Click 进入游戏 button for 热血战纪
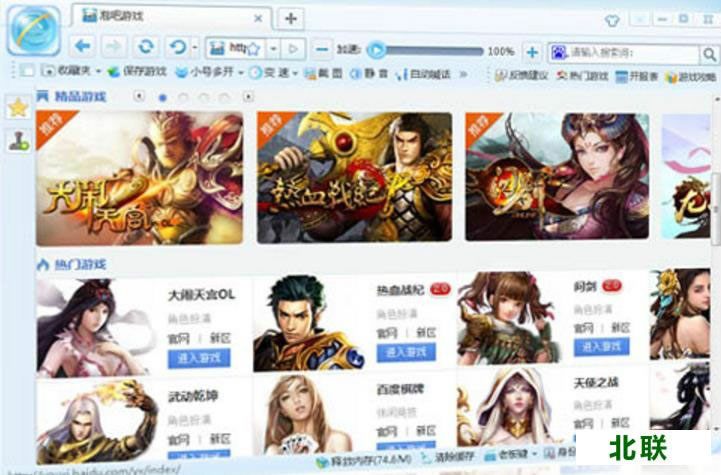 pyautogui.click(x=406, y=352)
